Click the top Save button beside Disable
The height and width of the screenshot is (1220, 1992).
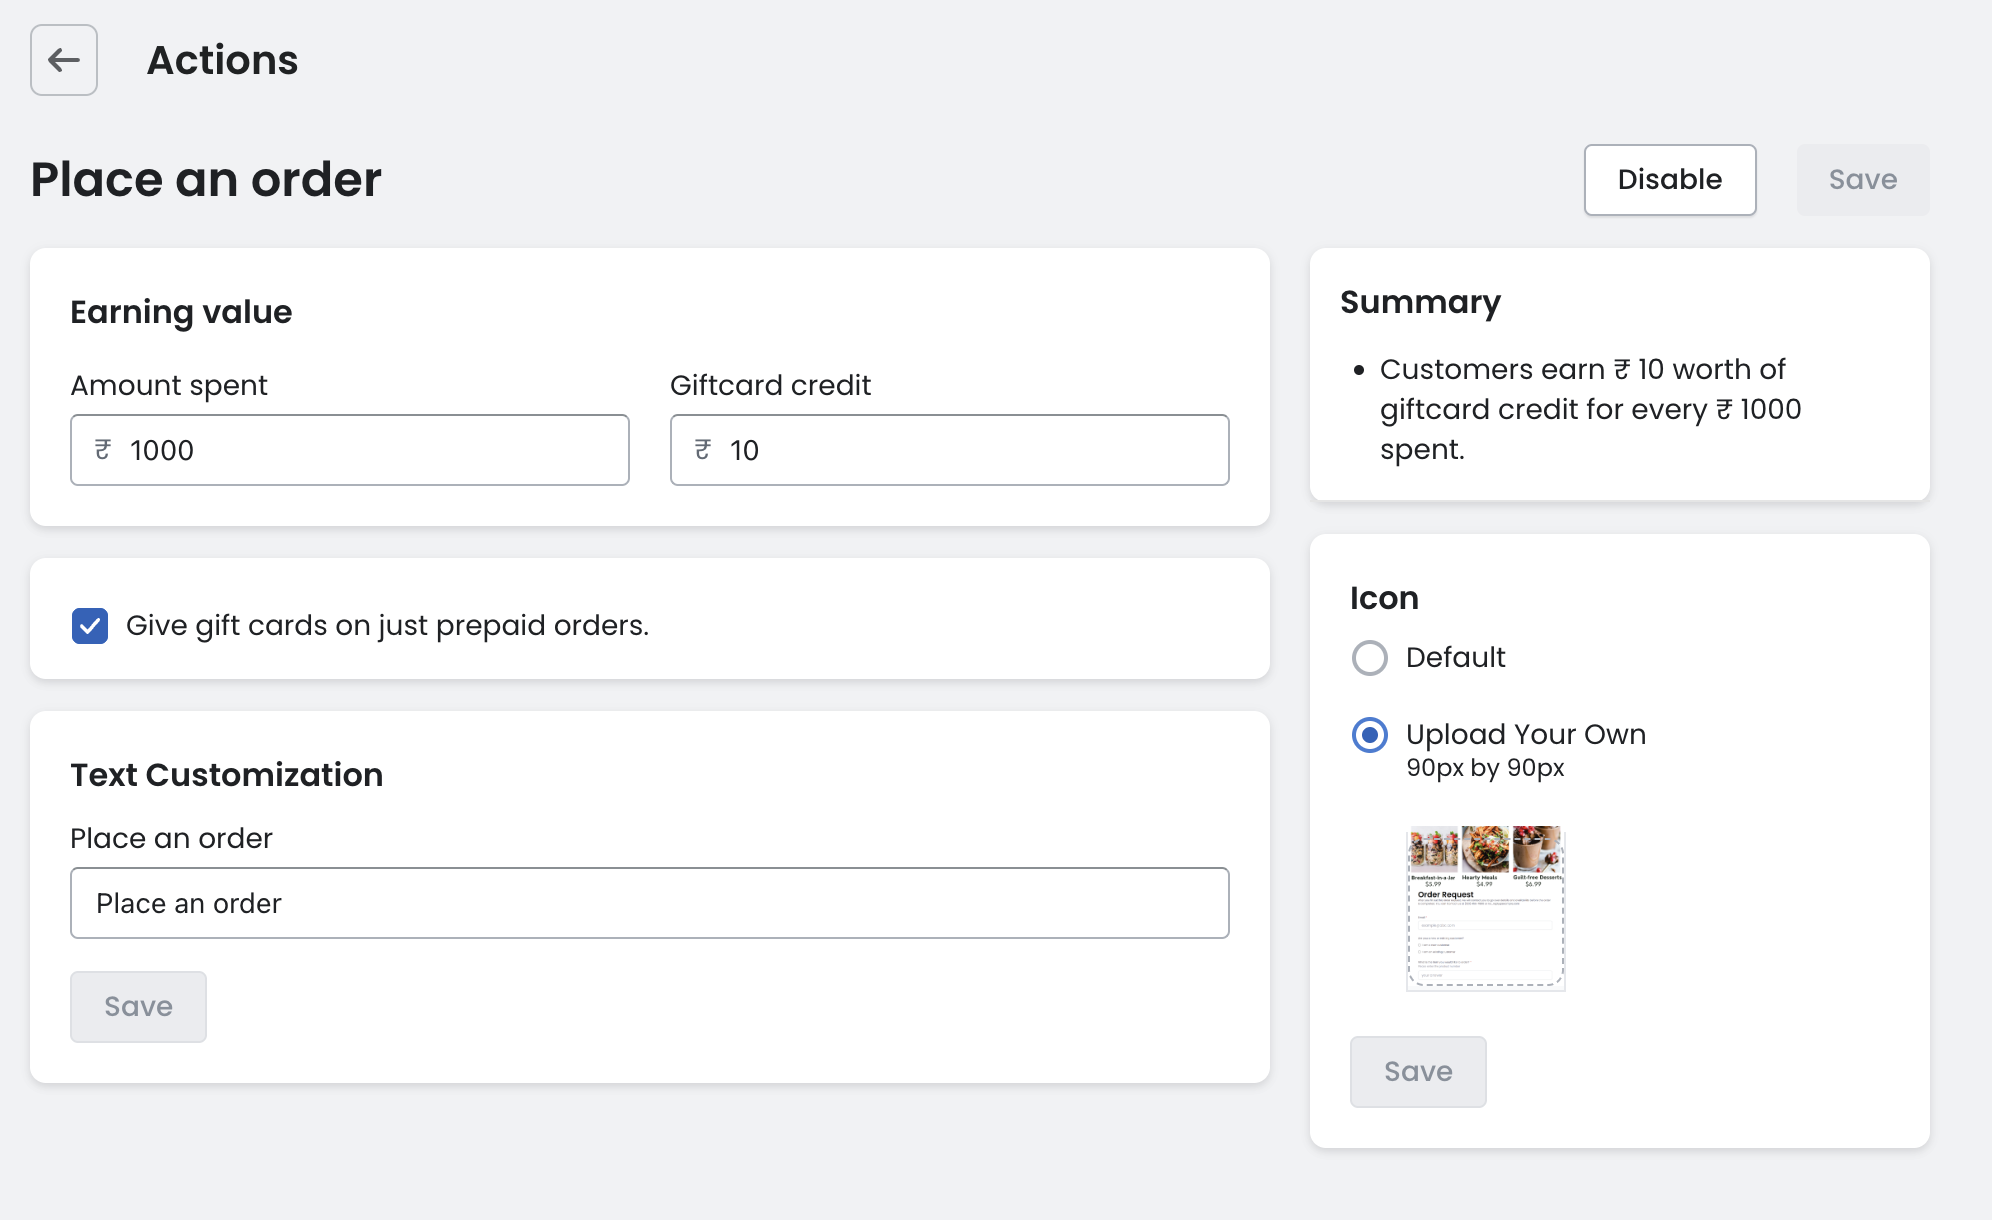click(x=1862, y=180)
